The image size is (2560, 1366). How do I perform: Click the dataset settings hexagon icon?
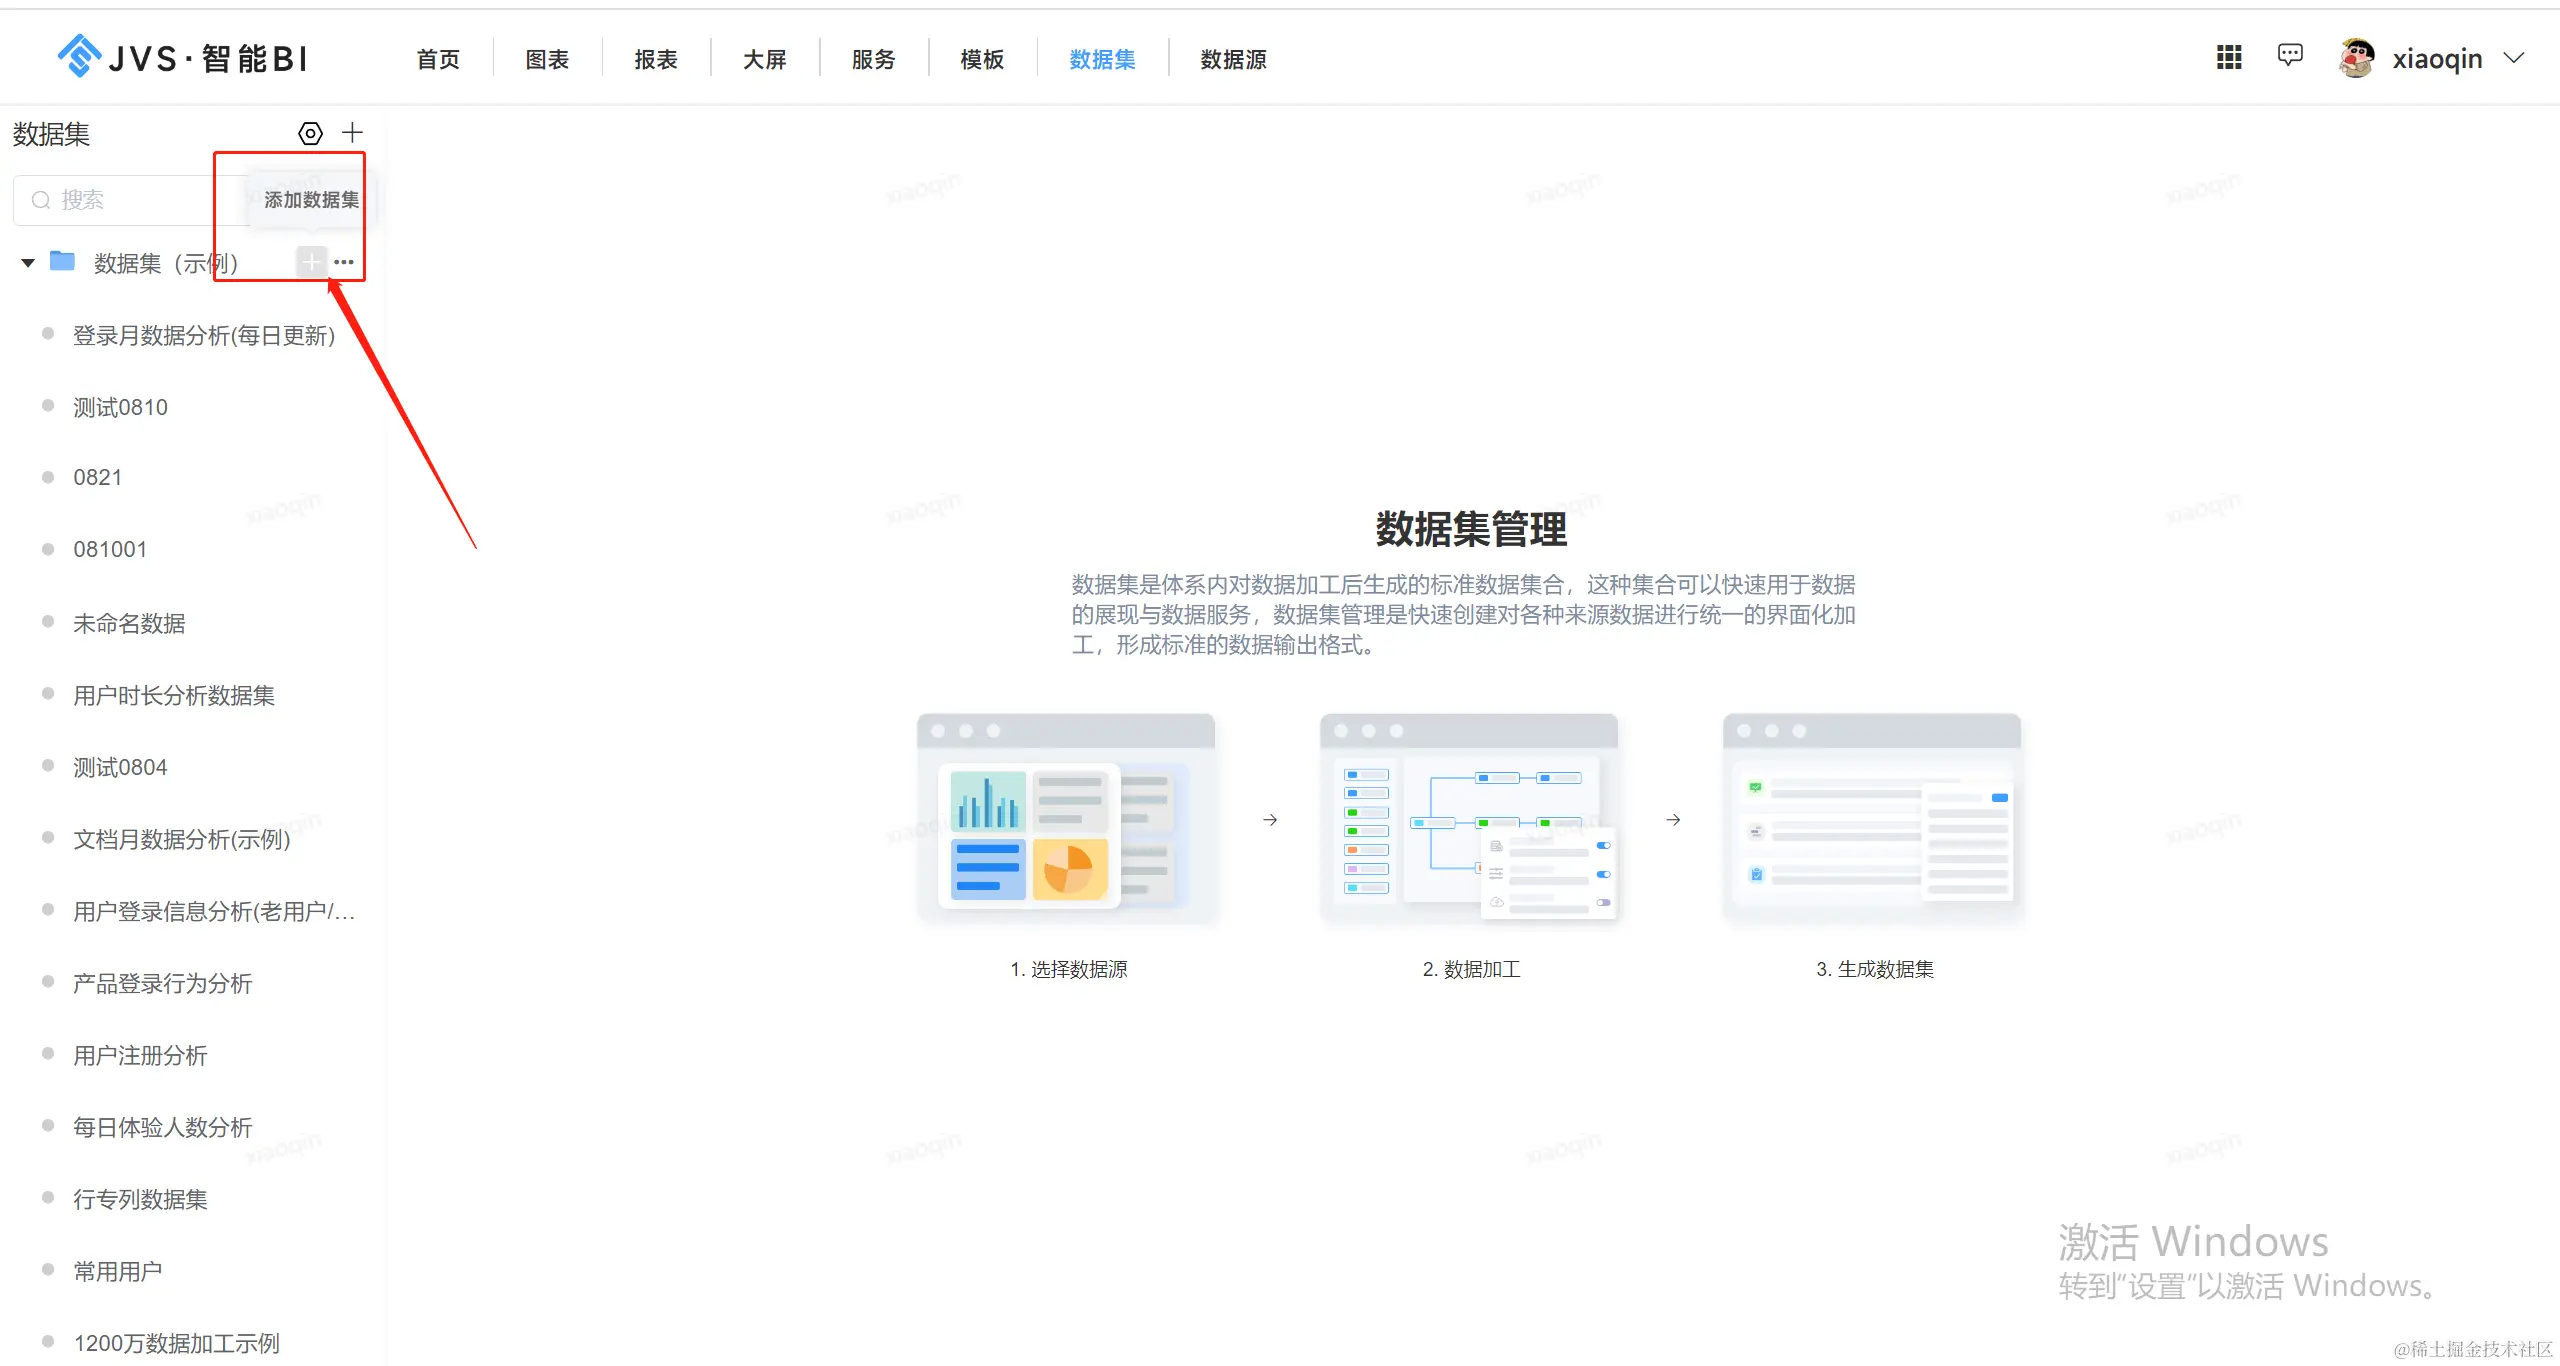[311, 133]
